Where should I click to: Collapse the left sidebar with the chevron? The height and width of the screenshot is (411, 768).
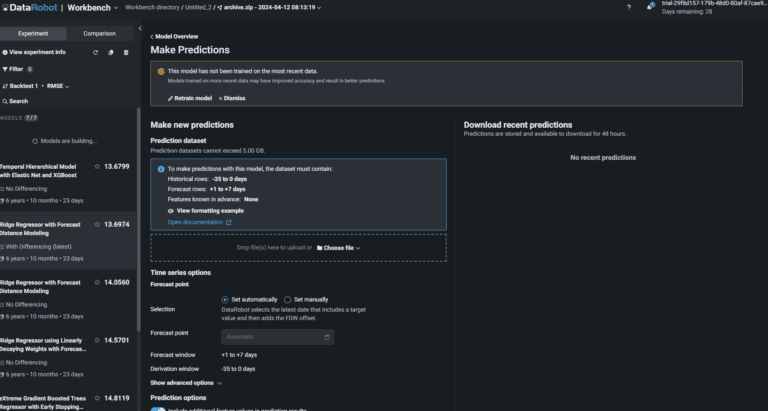coord(139,29)
